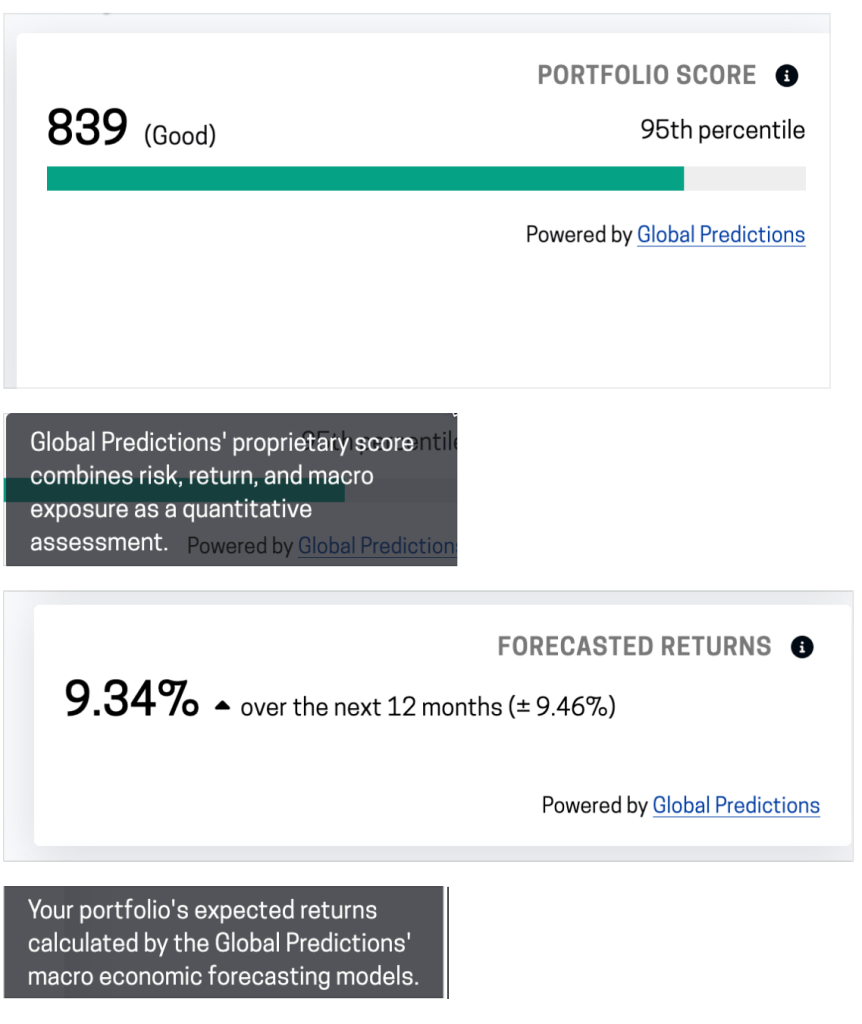Viewport: 862px width, 1024px height.
Task: Click the Portfolio Score info icon
Action: (x=787, y=76)
